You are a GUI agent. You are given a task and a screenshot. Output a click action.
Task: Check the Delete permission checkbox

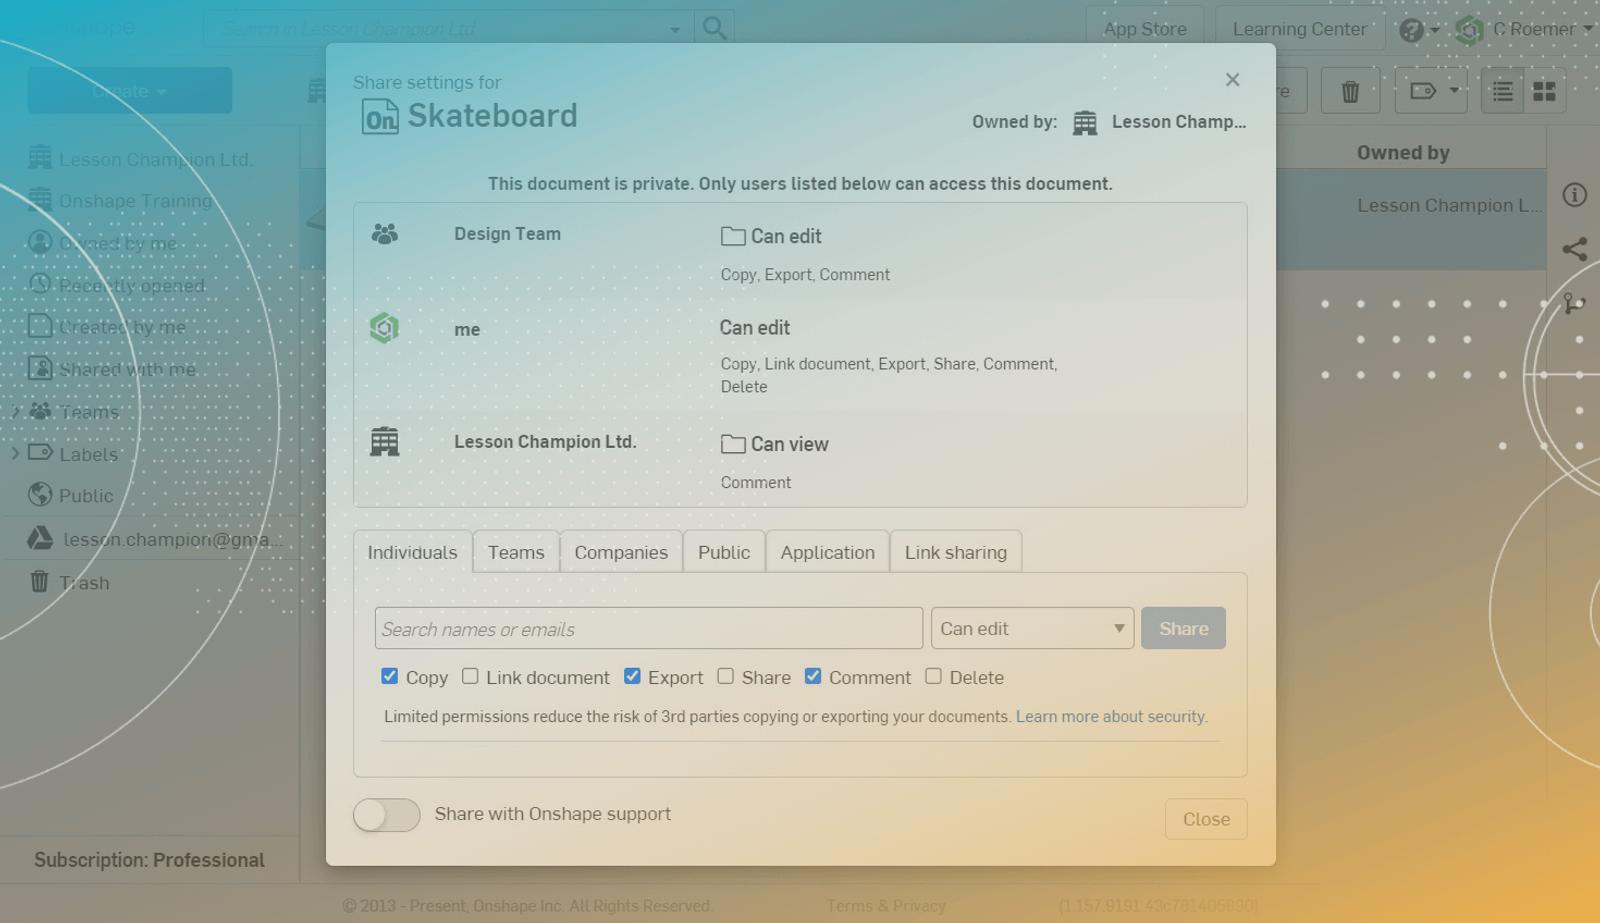(933, 677)
